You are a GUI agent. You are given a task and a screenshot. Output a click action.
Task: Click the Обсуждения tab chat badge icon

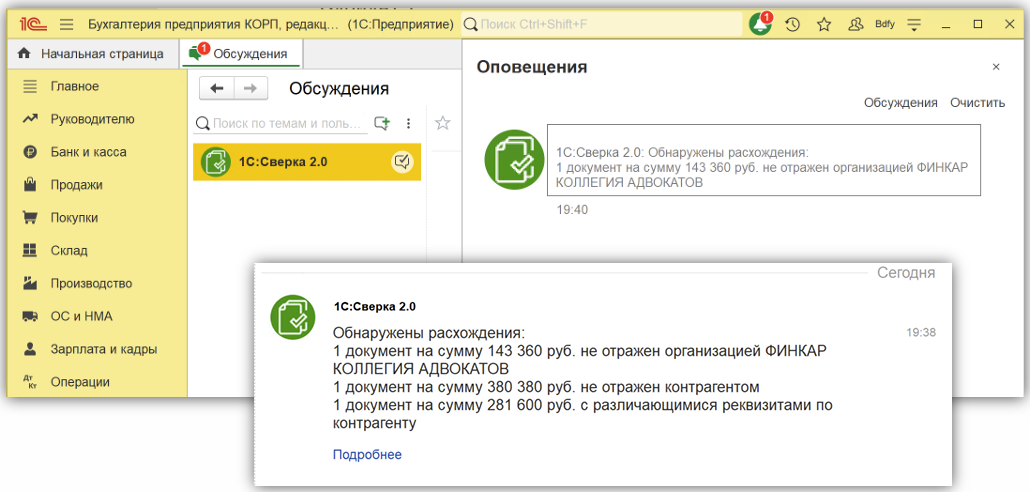[x=198, y=52]
